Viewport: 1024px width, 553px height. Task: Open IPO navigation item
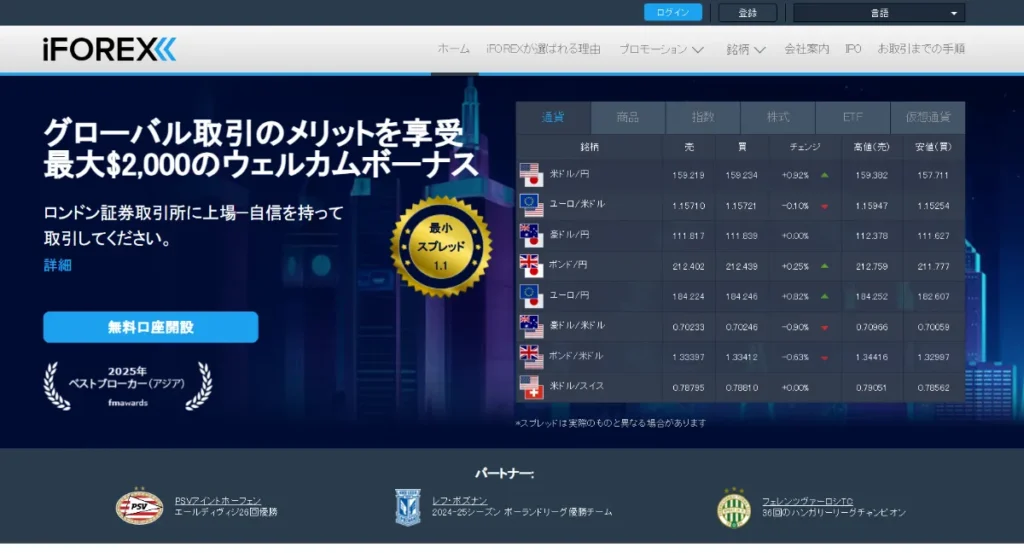(x=853, y=49)
